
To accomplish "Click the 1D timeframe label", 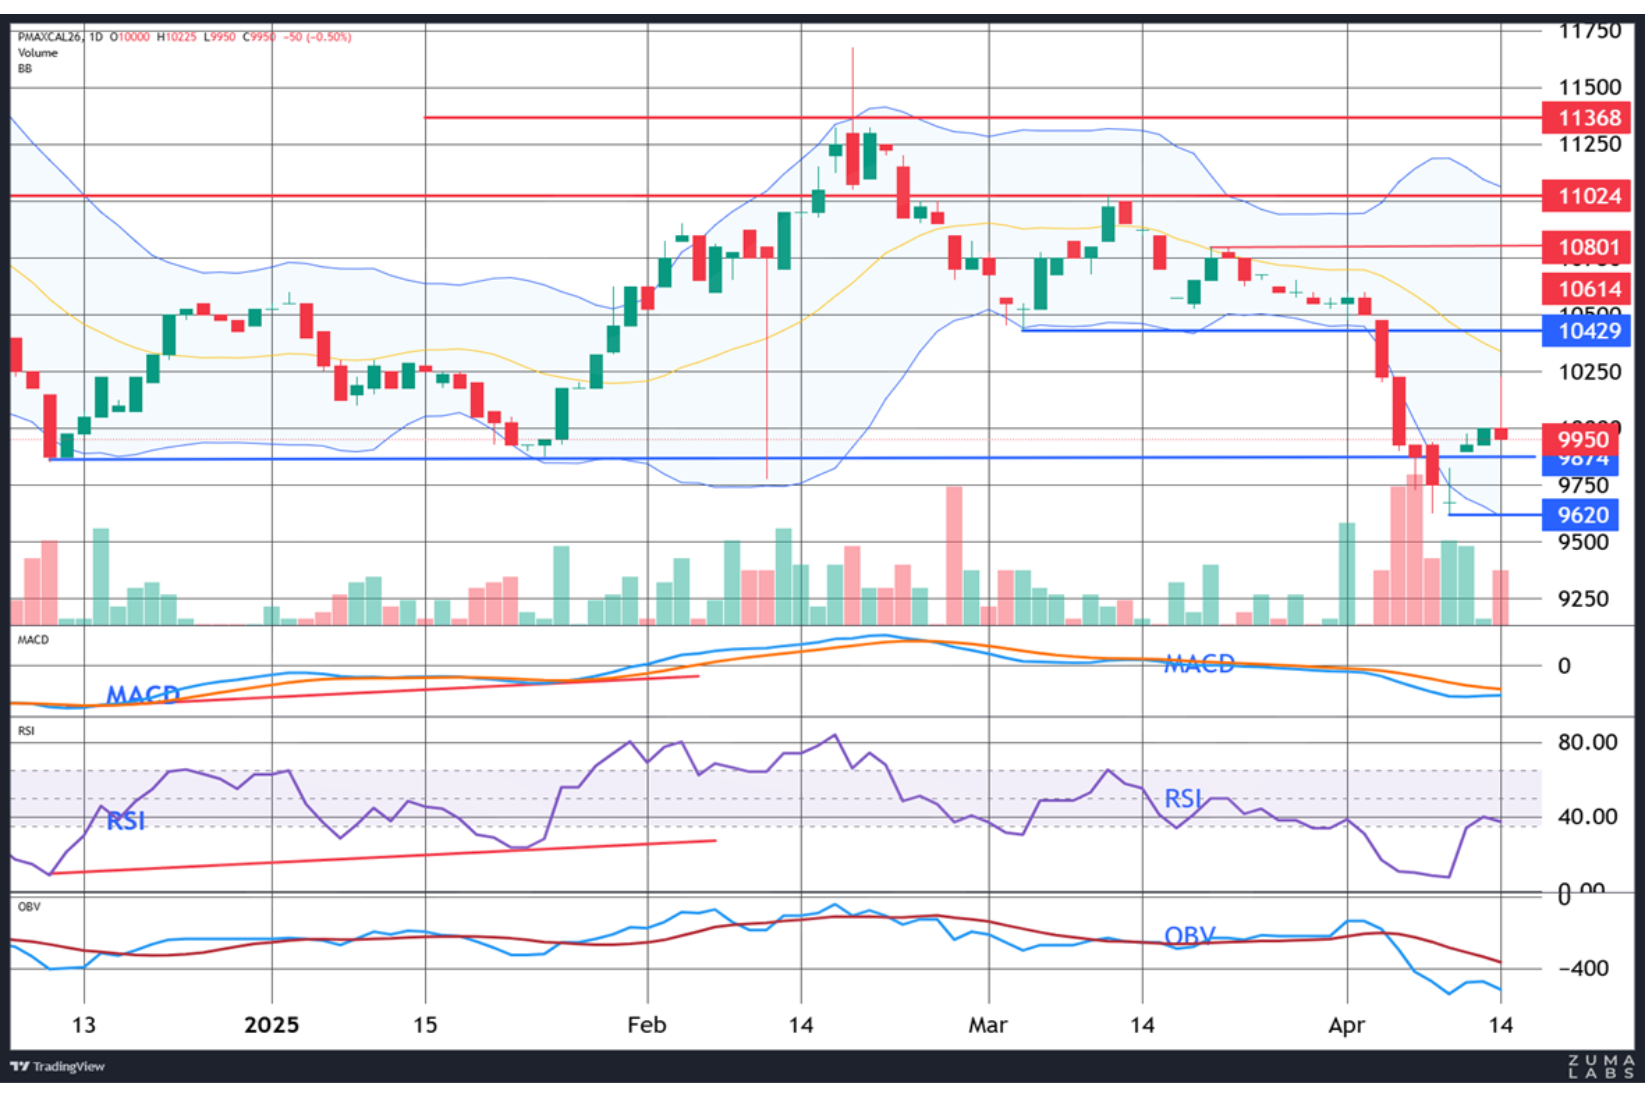I will coord(96,37).
